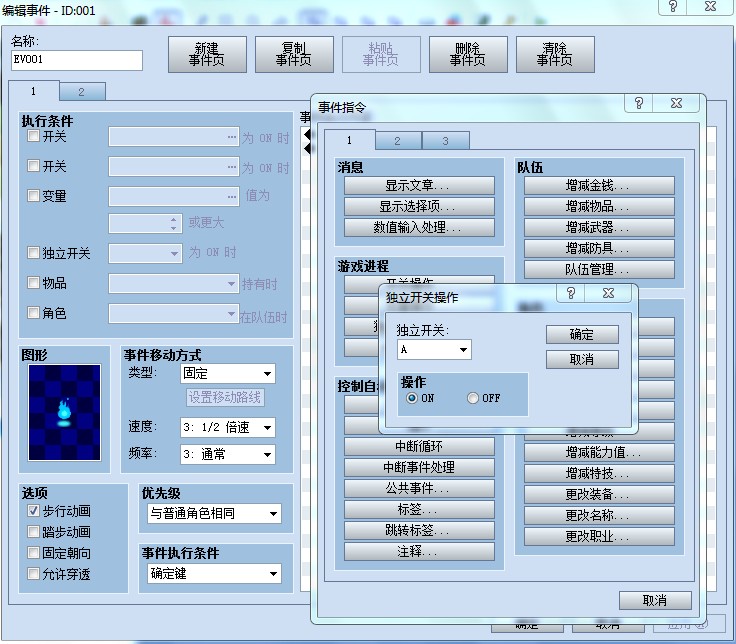Click the 显示文章... command button

pos(419,185)
